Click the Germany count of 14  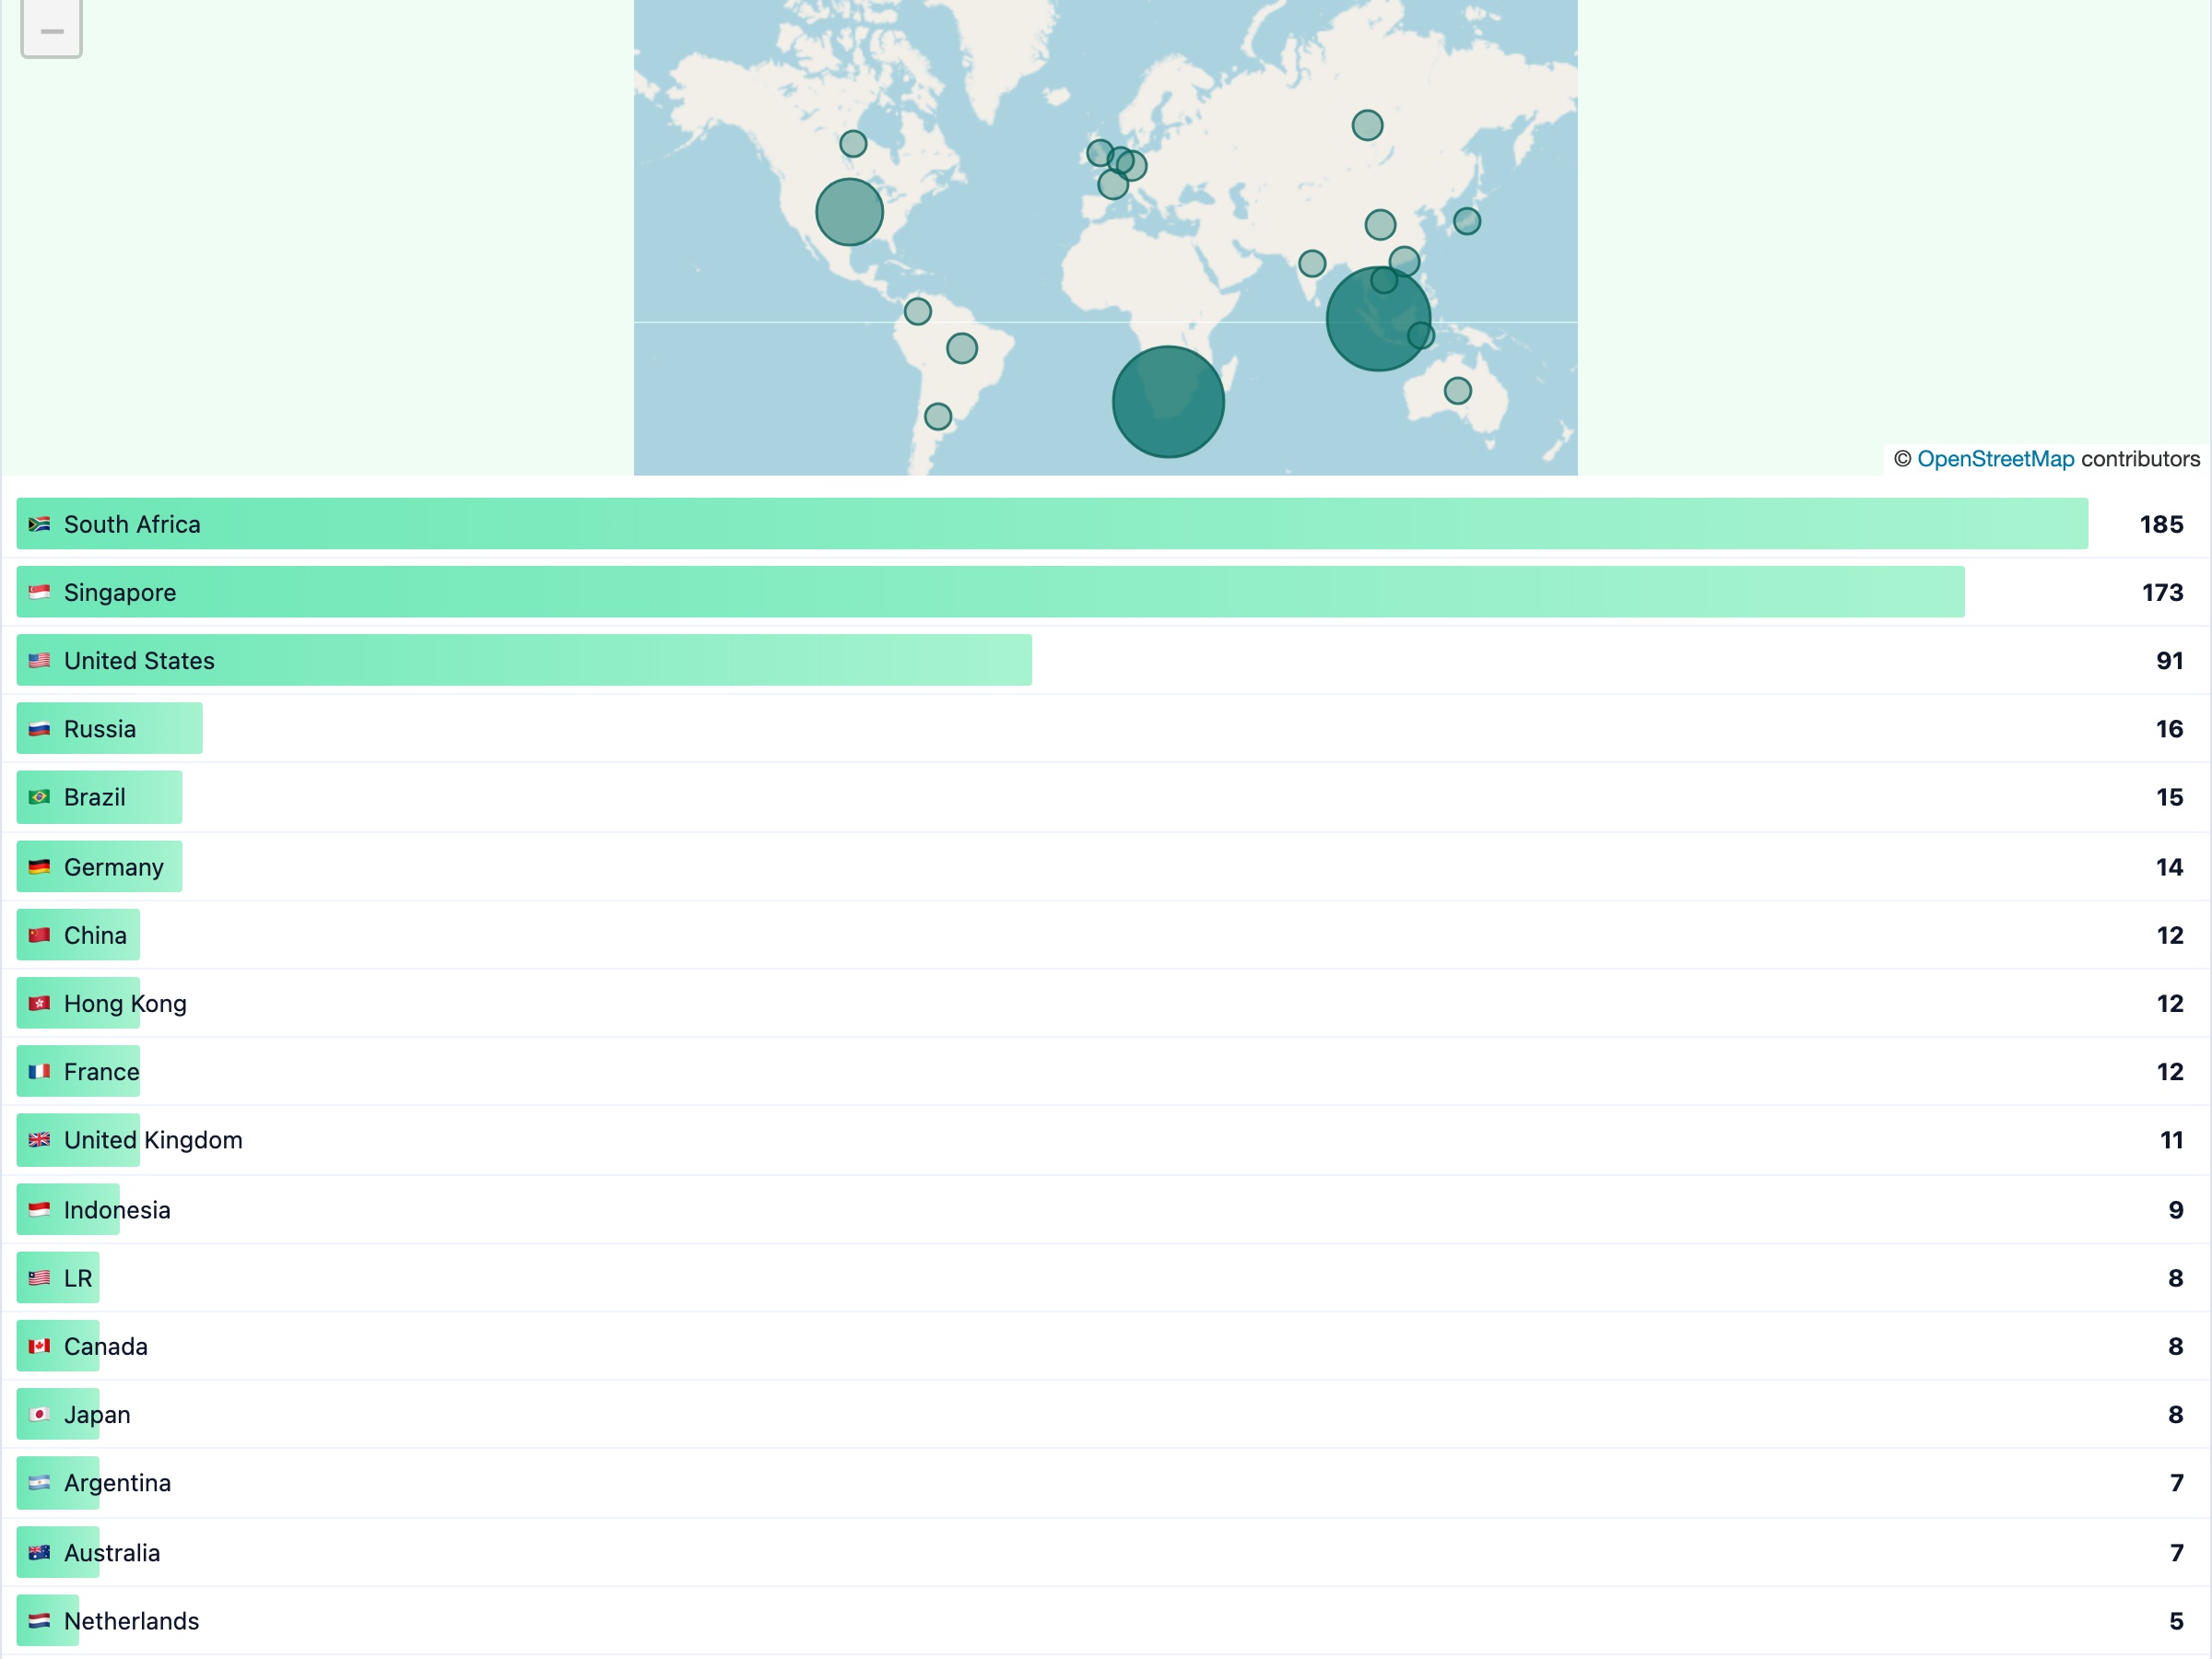pos(2169,867)
